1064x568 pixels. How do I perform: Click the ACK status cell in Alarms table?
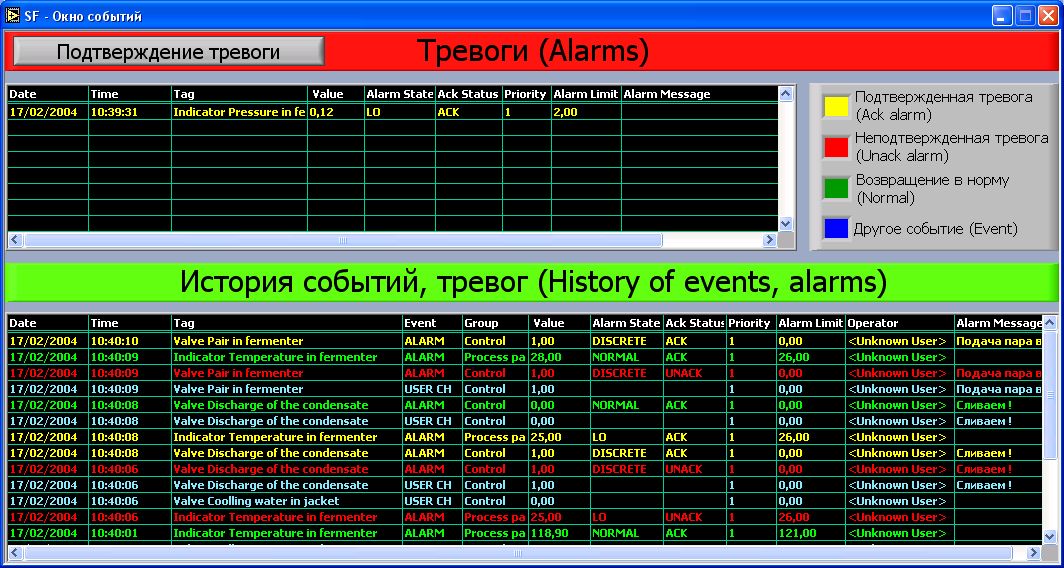448,112
